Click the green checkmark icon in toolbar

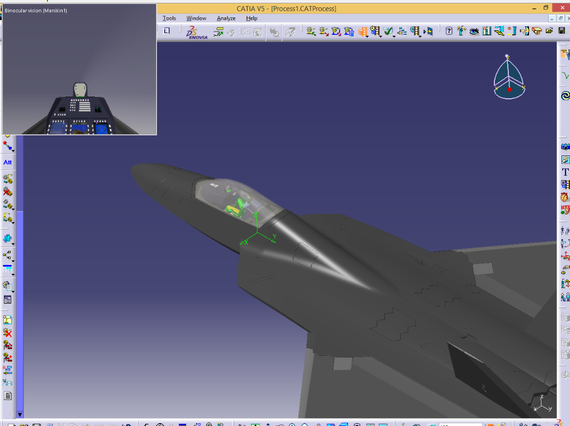click(x=388, y=32)
